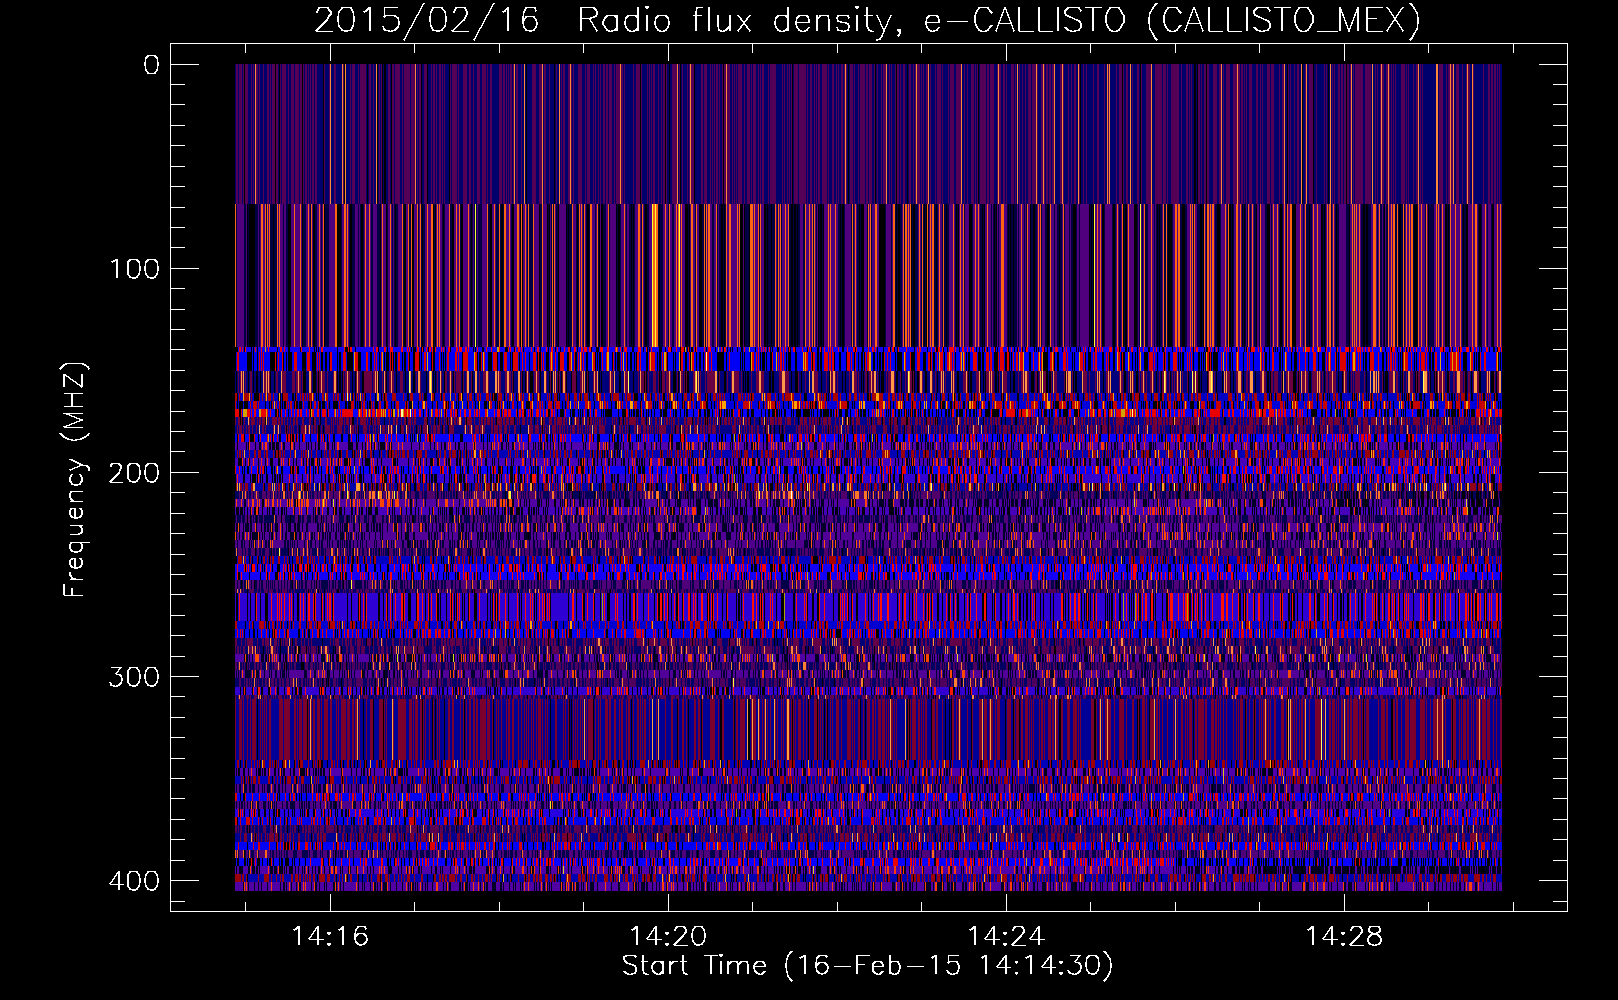The height and width of the screenshot is (1000, 1618).
Task: Select the '100' frequency axis label
Action: pos(134,269)
